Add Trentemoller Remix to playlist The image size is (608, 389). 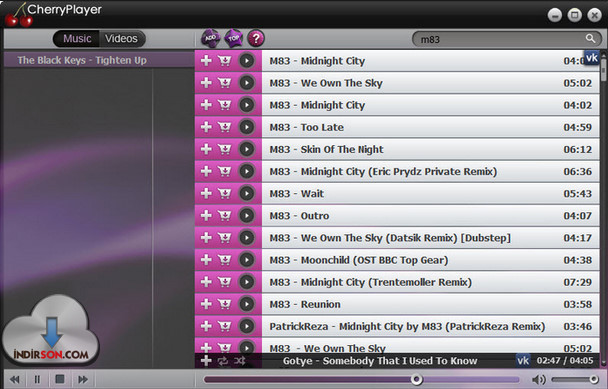coord(206,282)
